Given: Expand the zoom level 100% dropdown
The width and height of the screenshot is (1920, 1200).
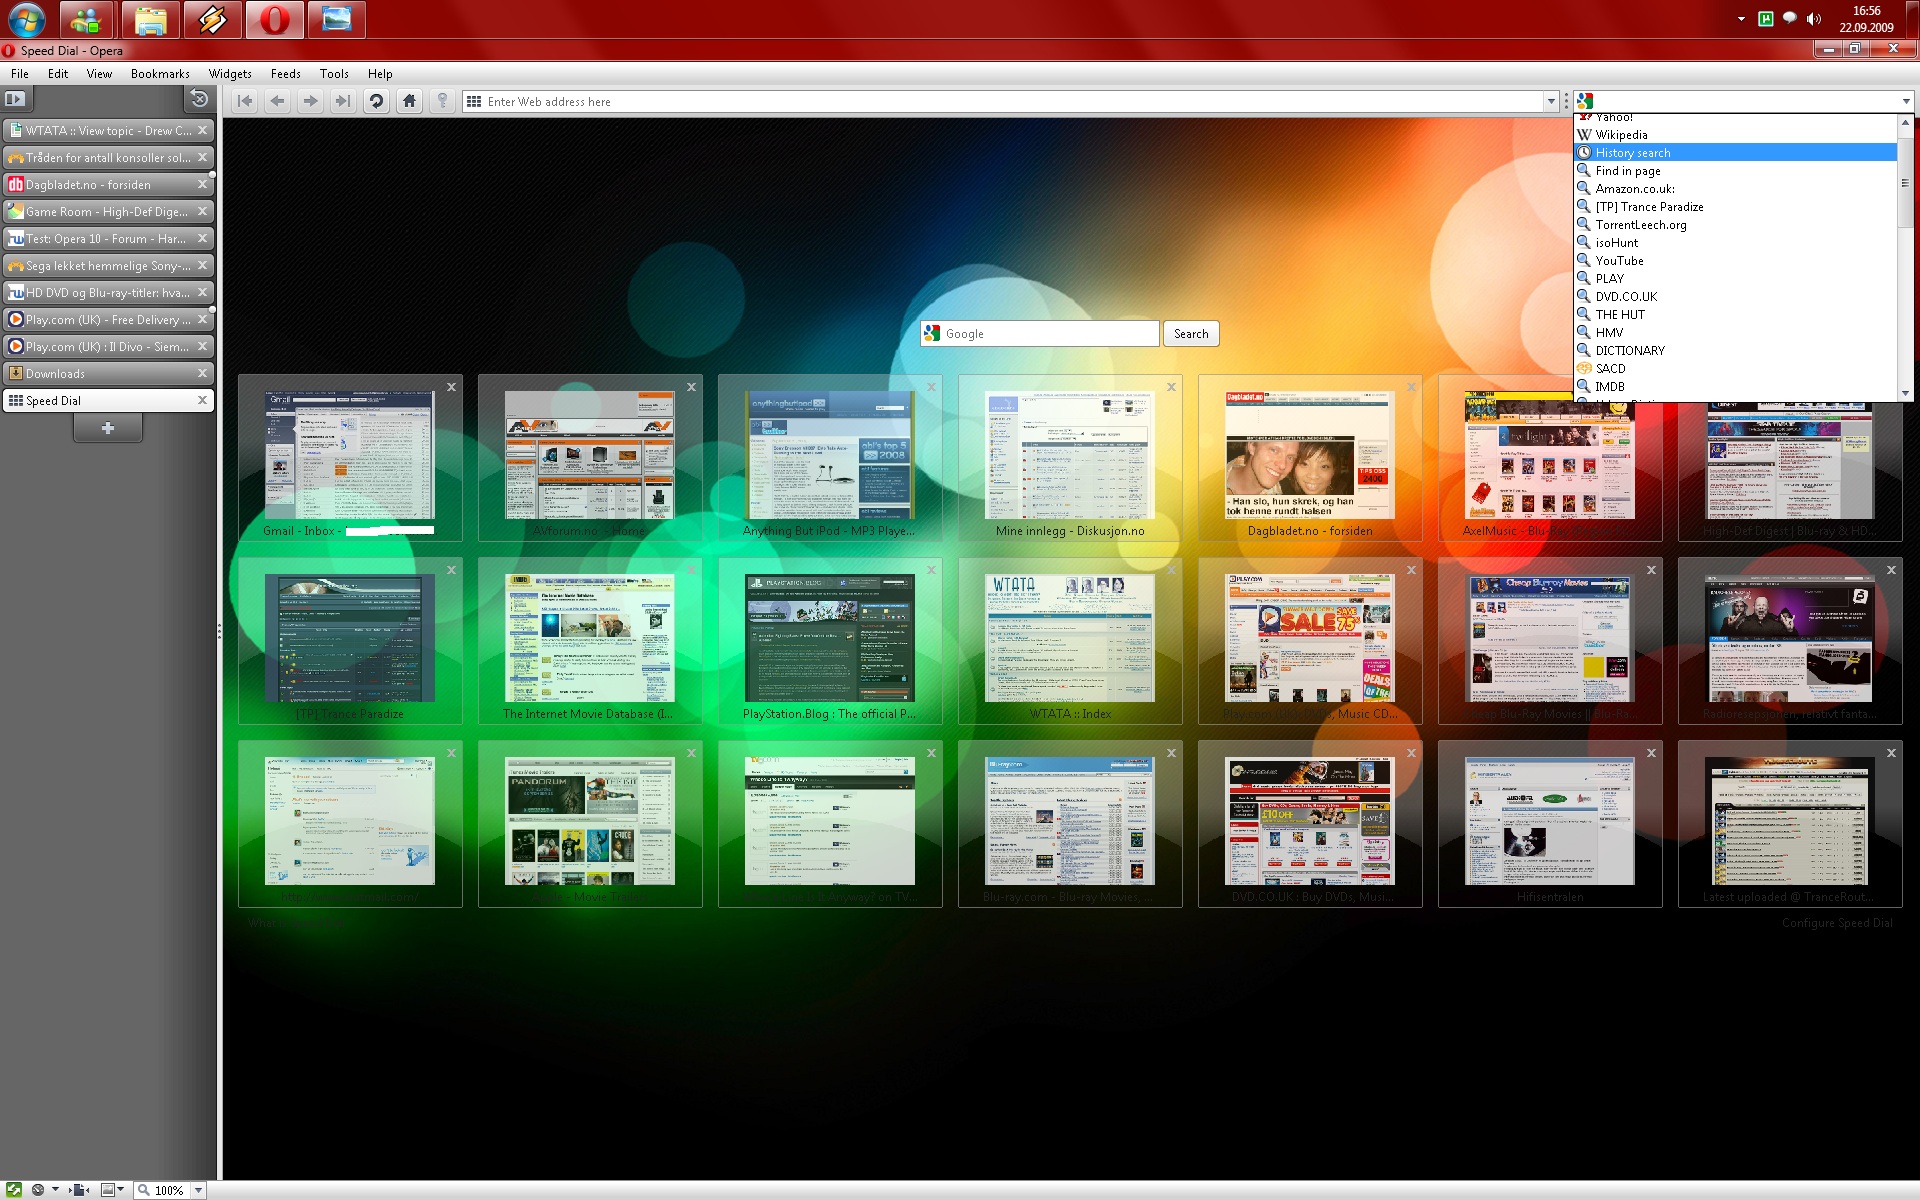Looking at the screenshot, I should [198, 1190].
